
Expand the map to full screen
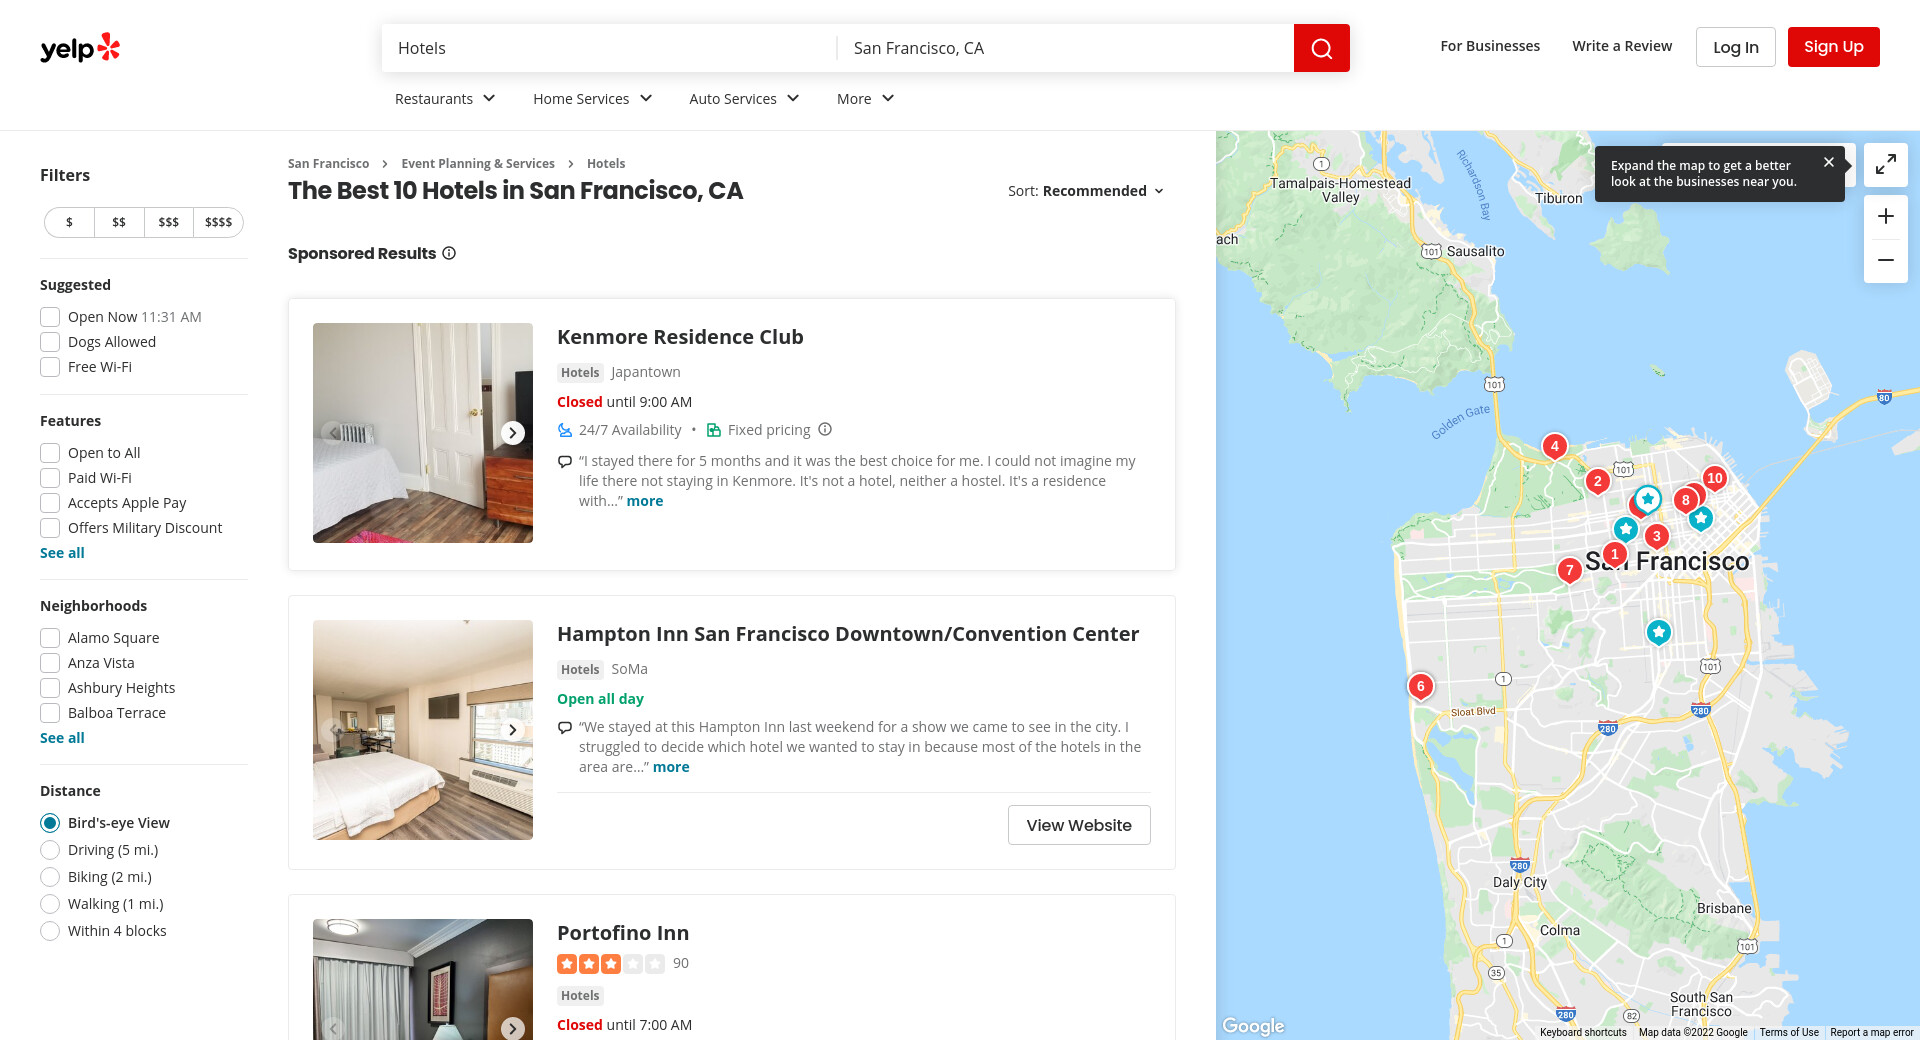pos(1885,165)
